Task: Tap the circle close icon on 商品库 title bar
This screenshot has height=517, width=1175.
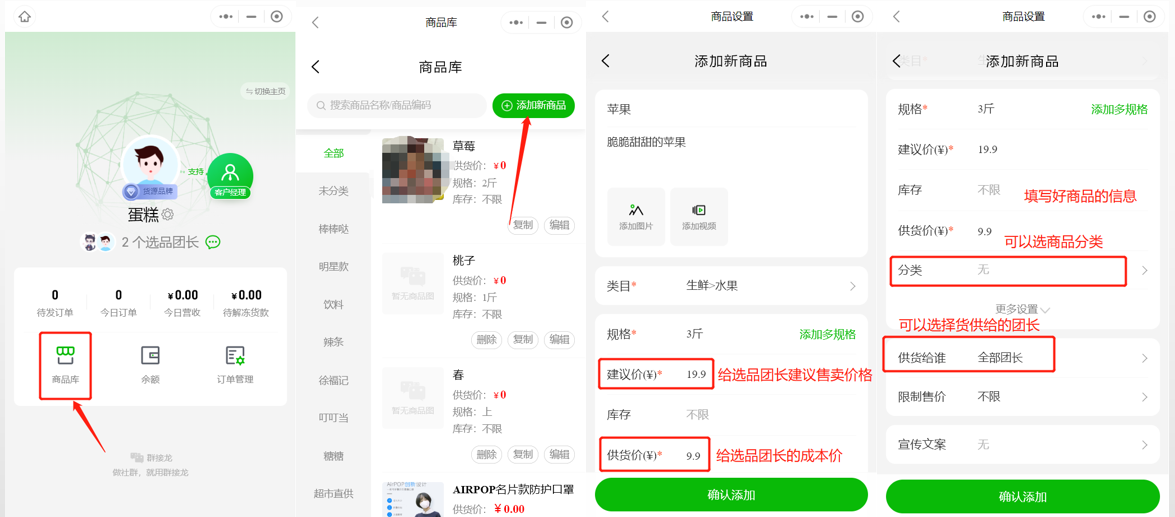Action: click(567, 22)
